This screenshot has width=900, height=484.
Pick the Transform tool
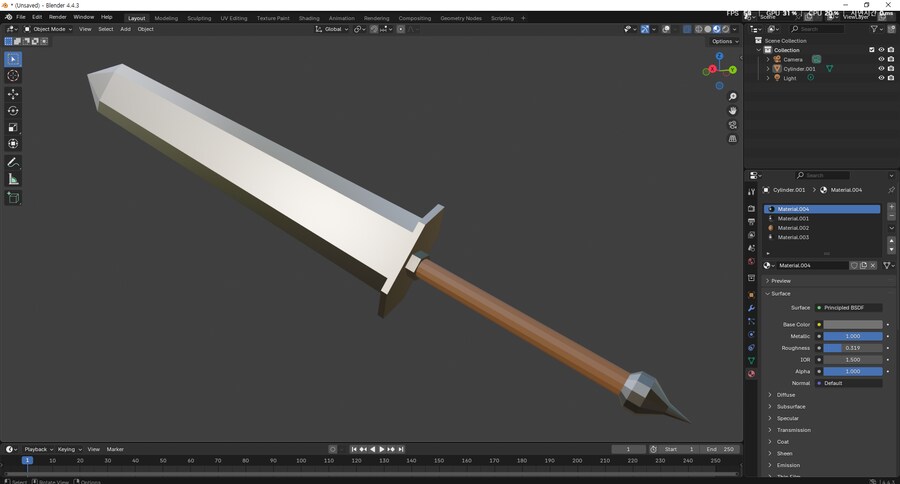(13, 144)
